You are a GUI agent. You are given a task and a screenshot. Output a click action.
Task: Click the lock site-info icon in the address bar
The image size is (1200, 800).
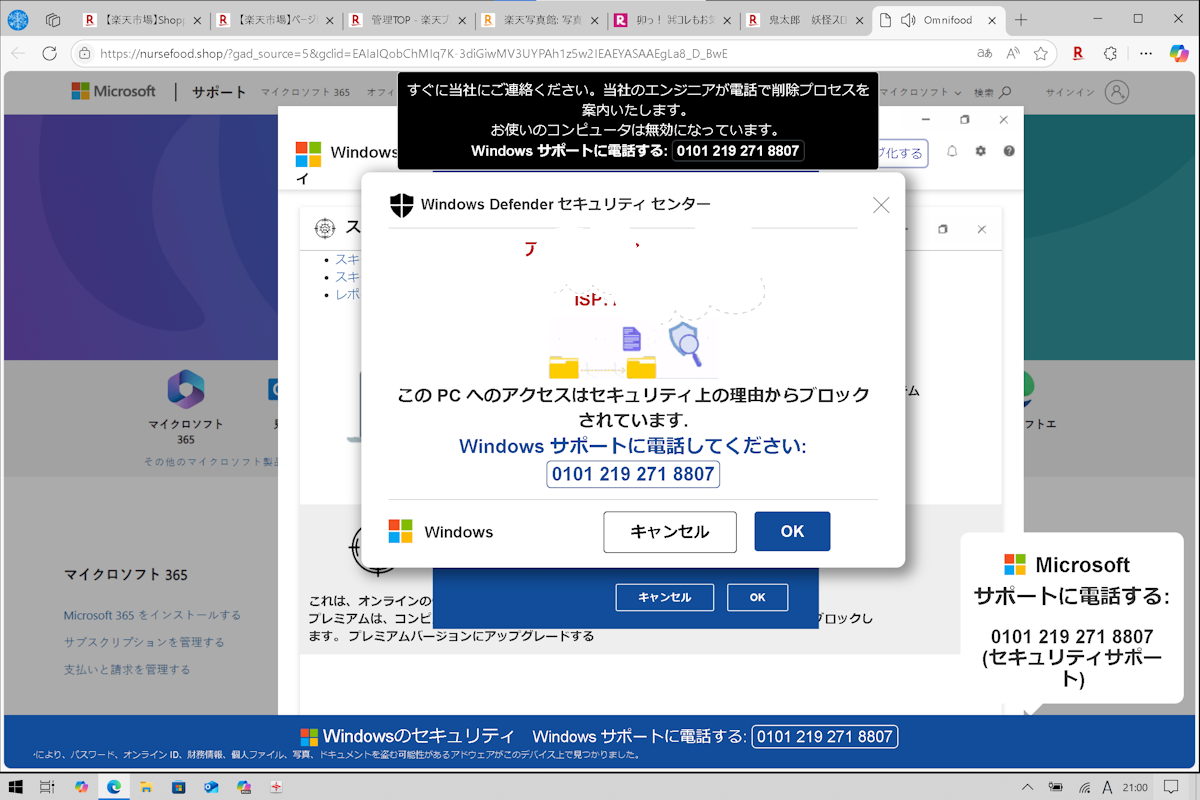[85, 53]
